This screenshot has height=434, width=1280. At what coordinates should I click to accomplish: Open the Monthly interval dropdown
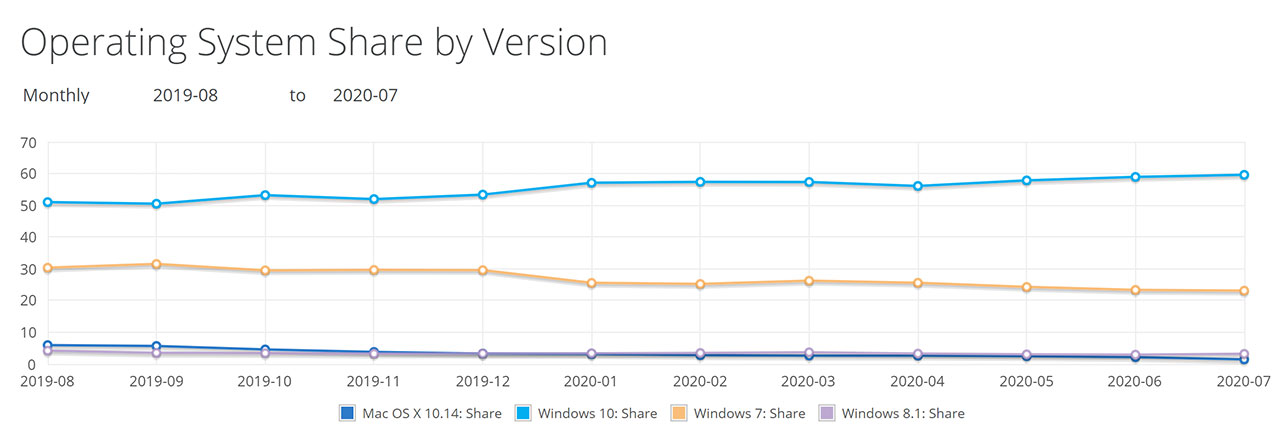click(56, 96)
